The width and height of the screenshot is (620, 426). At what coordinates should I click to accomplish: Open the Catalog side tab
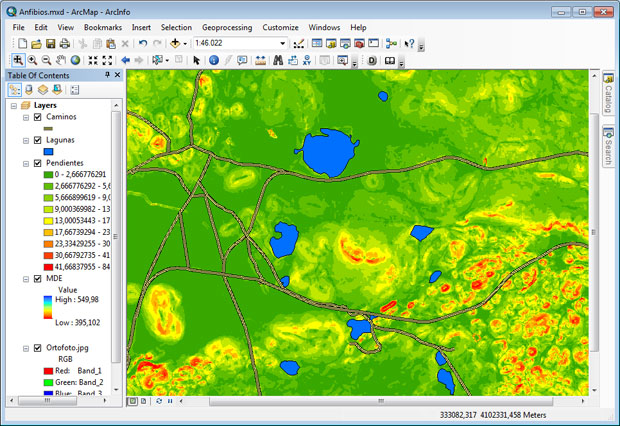(608, 93)
